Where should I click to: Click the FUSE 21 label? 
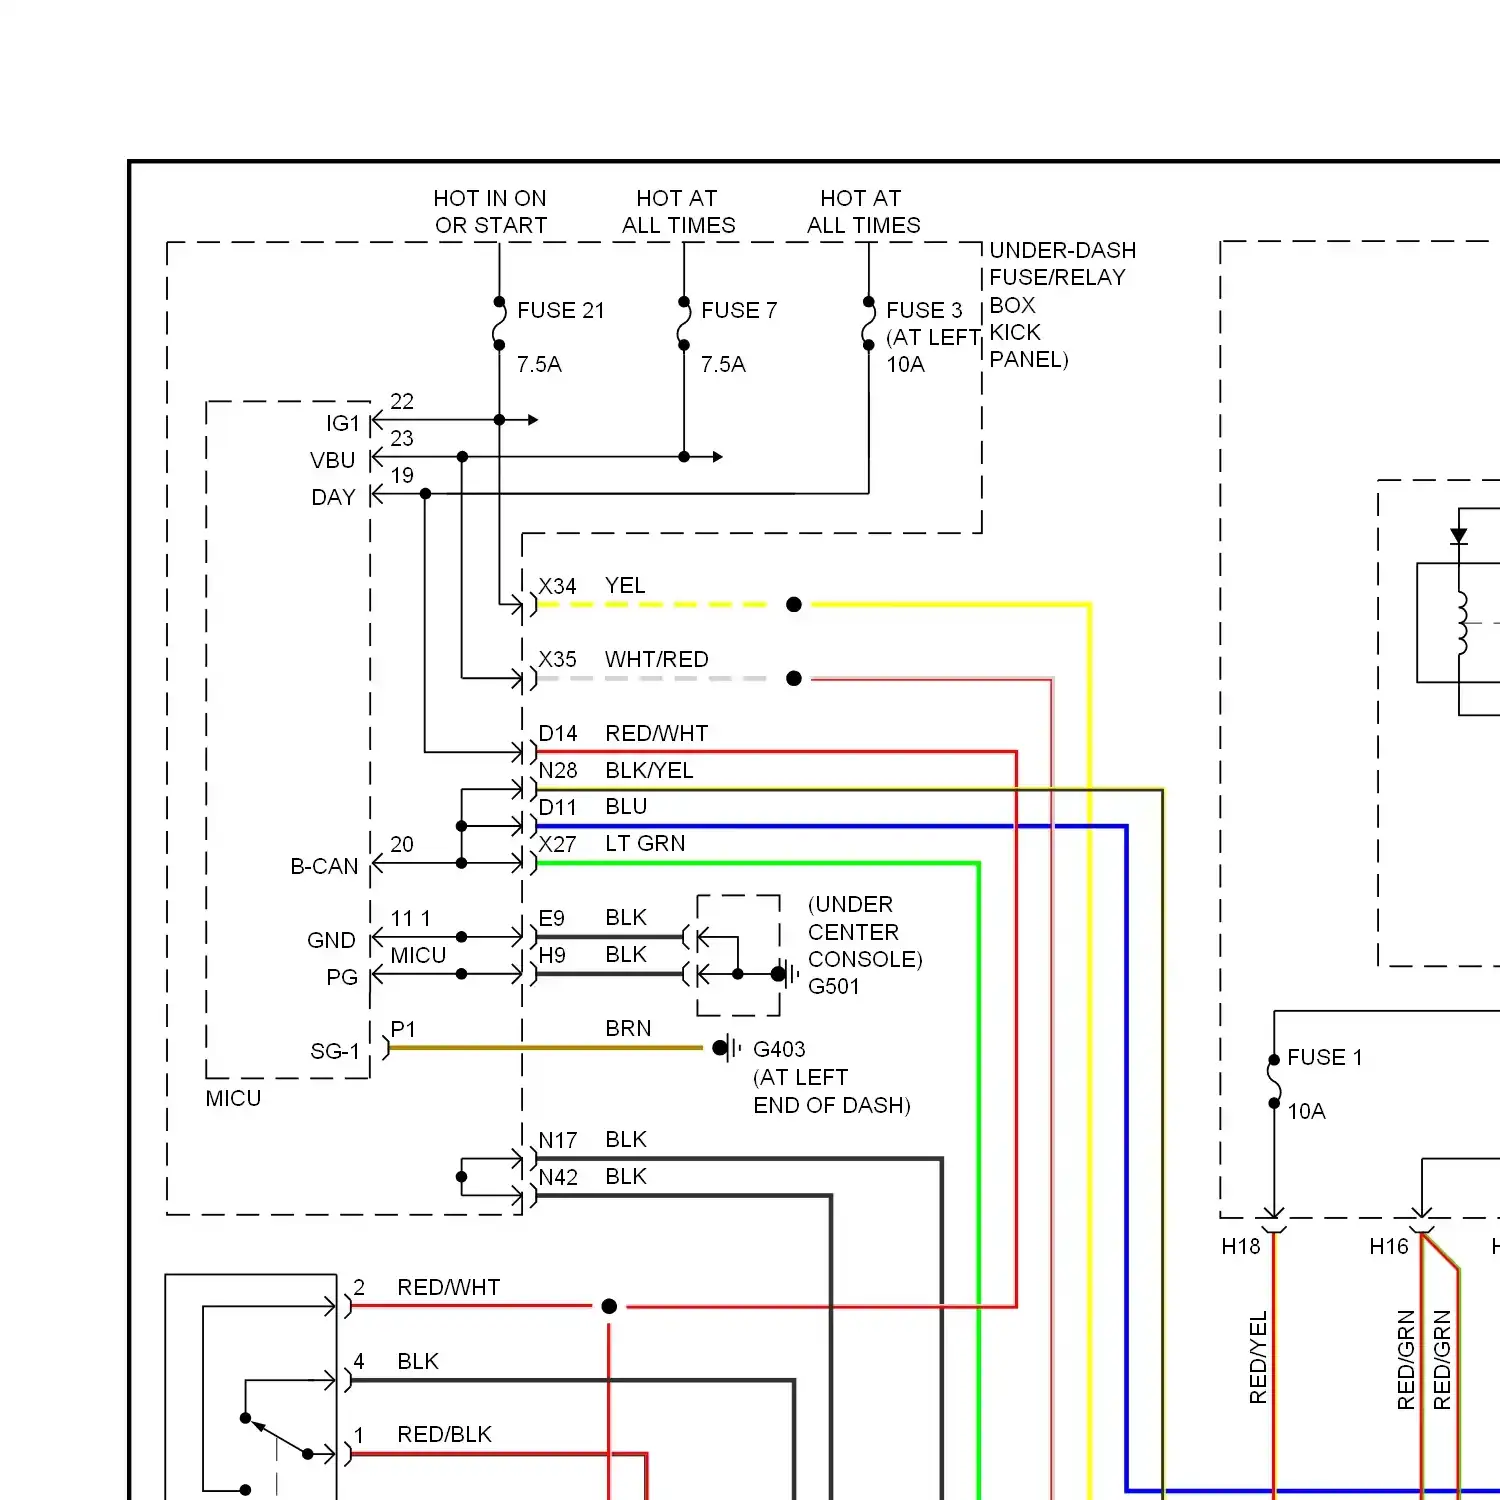pyautogui.click(x=561, y=310)
